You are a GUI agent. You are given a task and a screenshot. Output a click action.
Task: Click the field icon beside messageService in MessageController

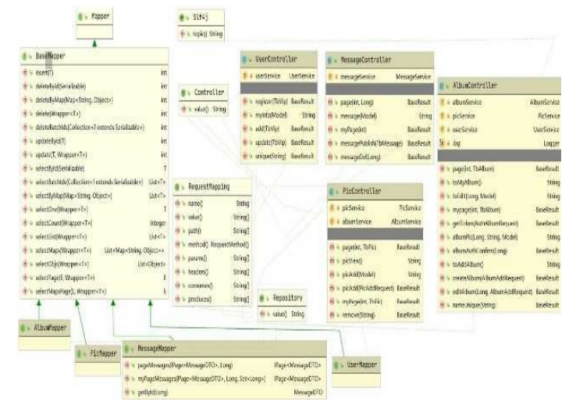pos(330,77)
